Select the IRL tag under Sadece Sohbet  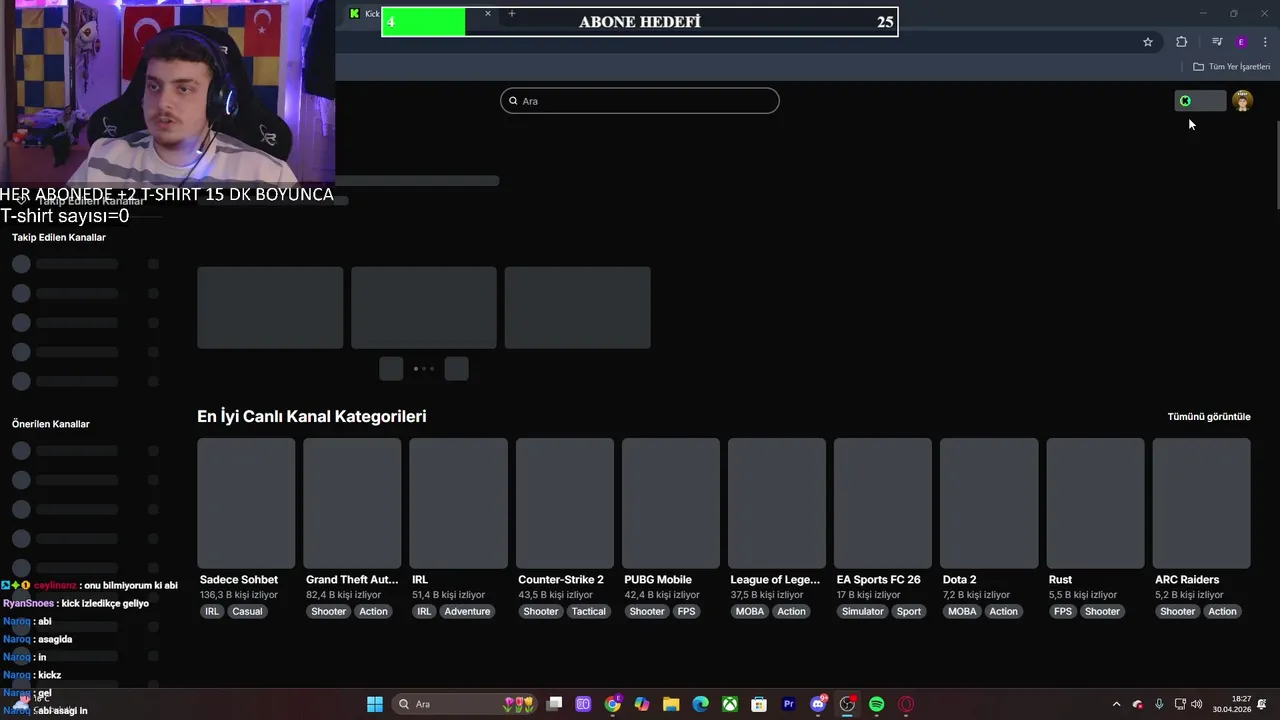pos(212,612)
